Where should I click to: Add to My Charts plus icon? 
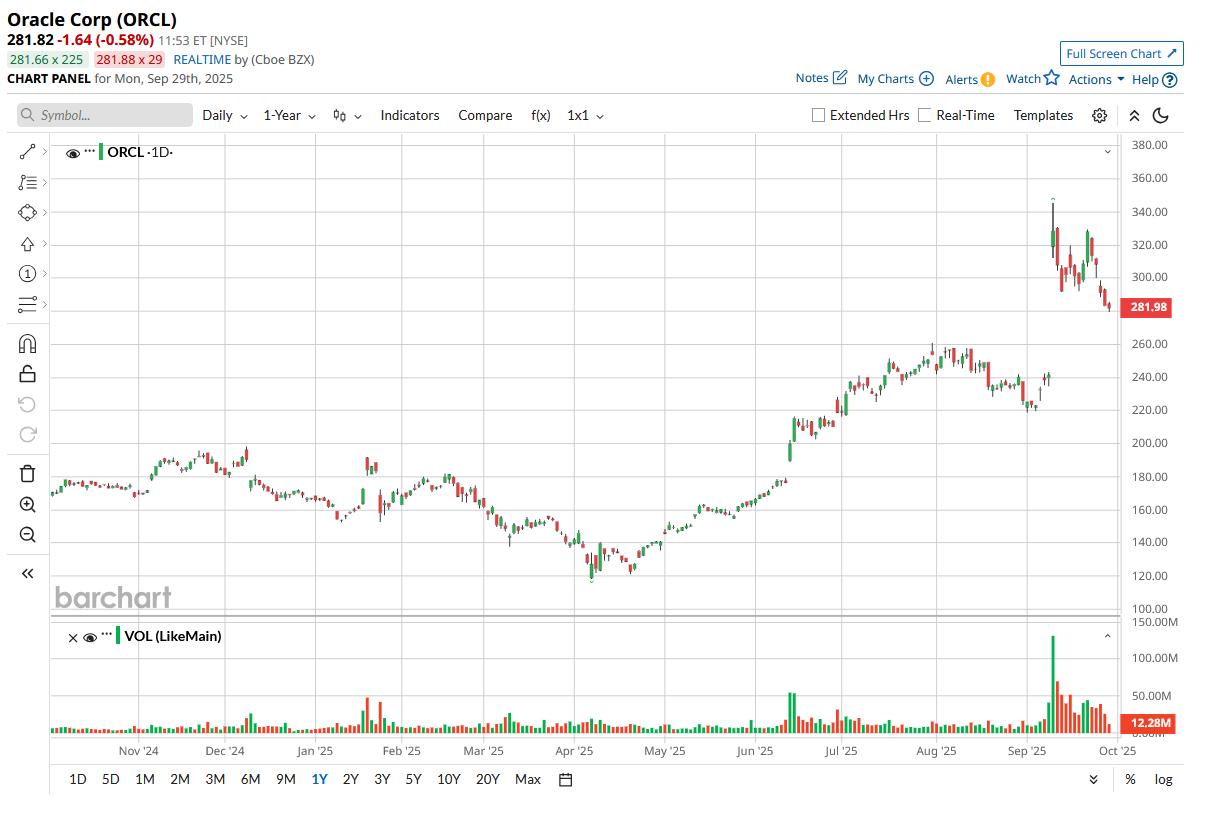(926, 78)
